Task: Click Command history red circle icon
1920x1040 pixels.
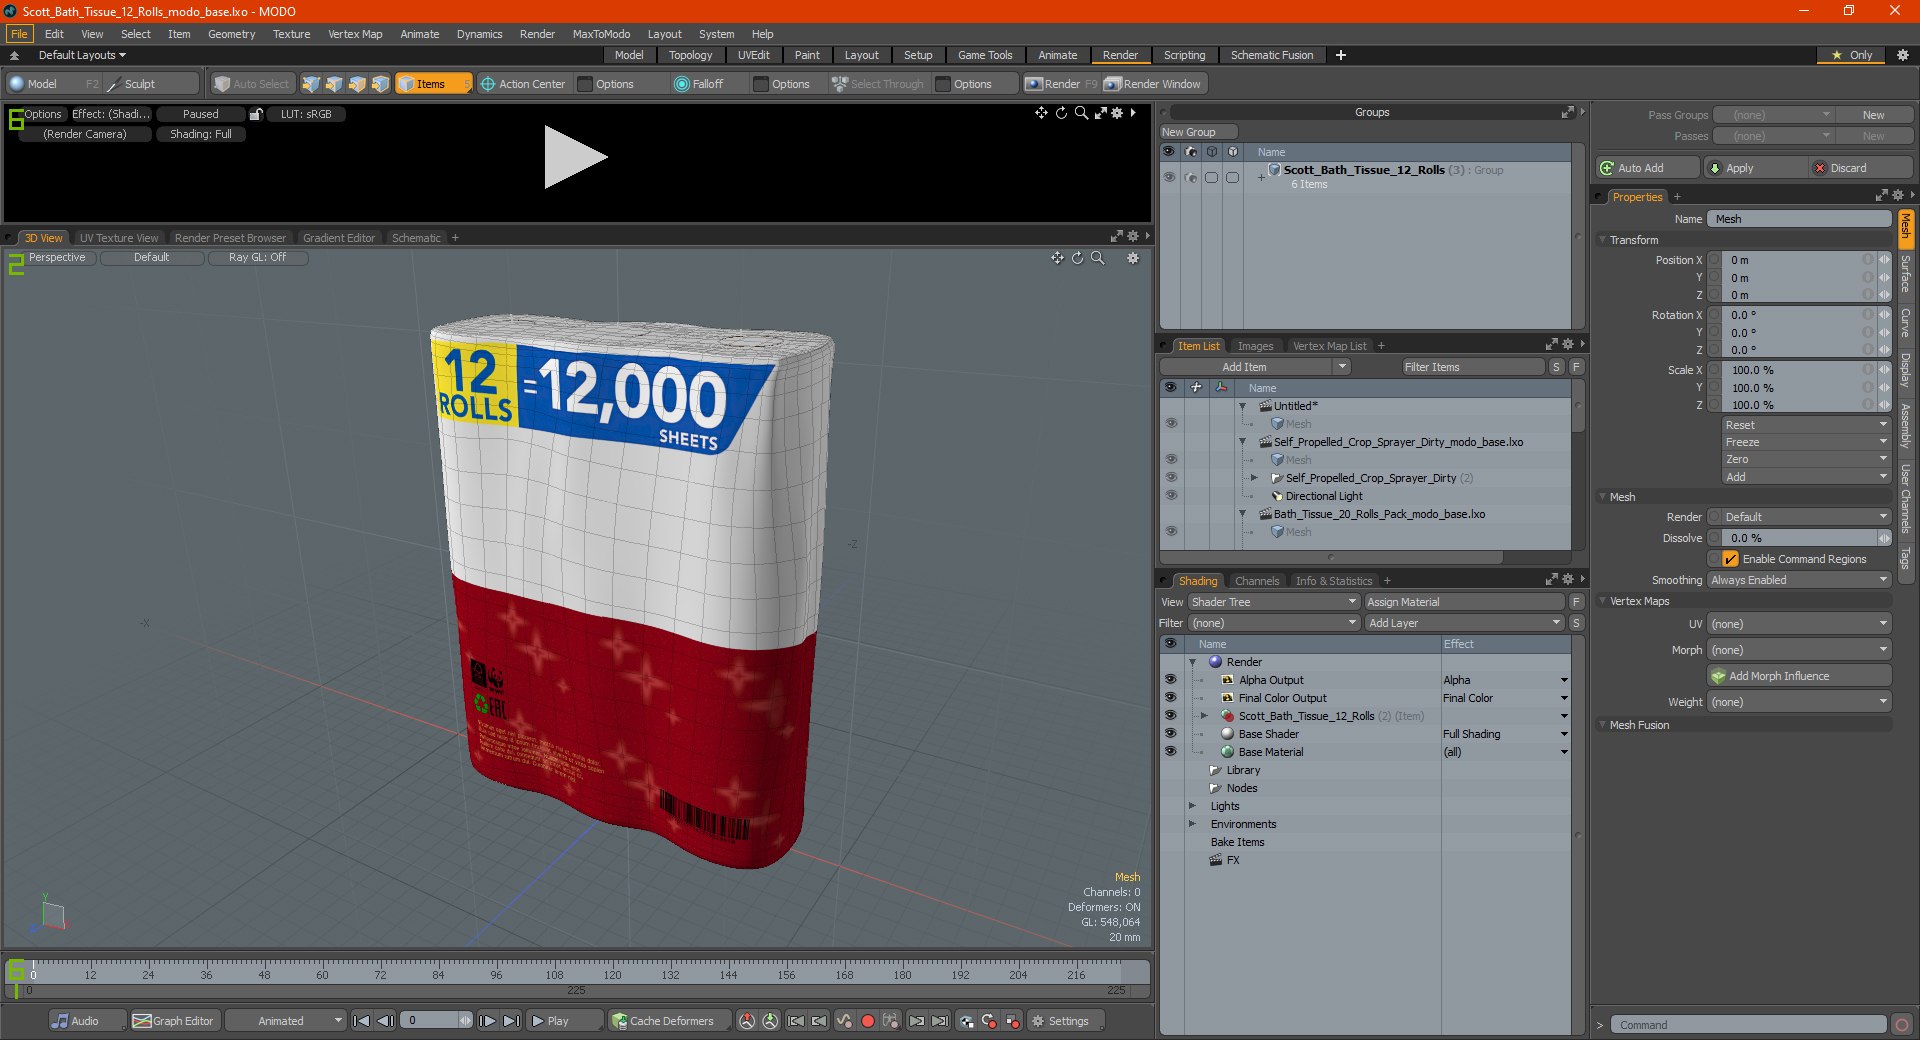Action: [1902, 1025]
